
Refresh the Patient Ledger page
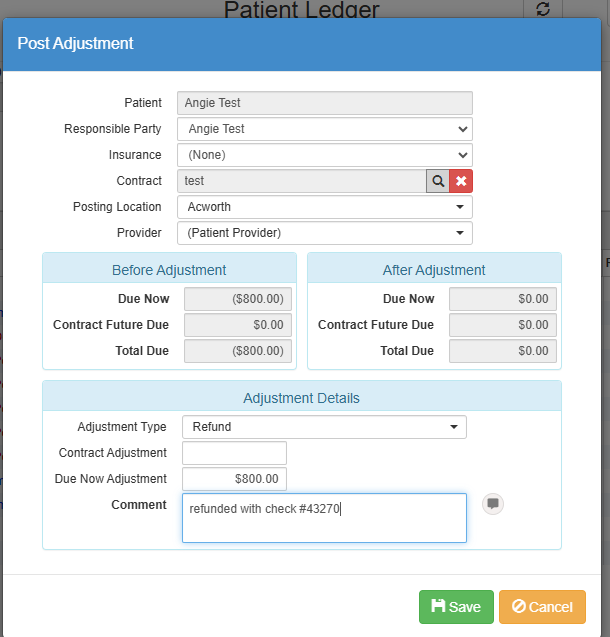click(543, 9)
